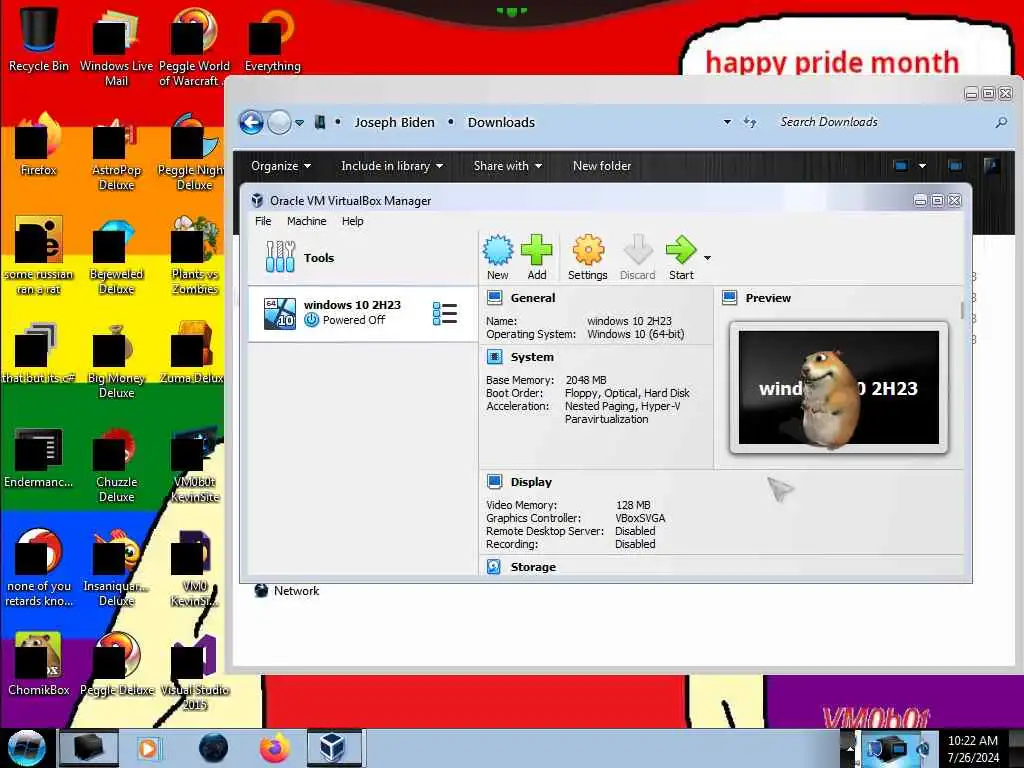Click the Discard toolbar icon

(x=637, y=257)
